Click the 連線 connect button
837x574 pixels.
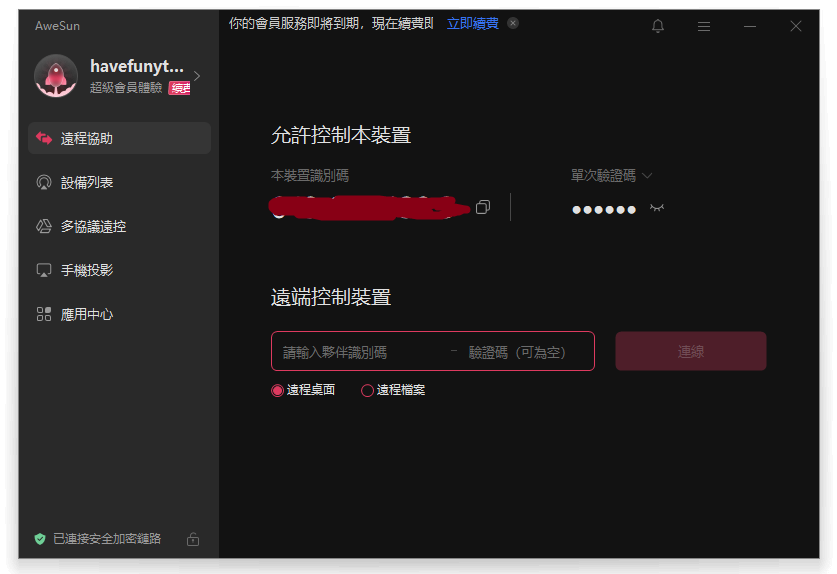(x=691, y=351)
